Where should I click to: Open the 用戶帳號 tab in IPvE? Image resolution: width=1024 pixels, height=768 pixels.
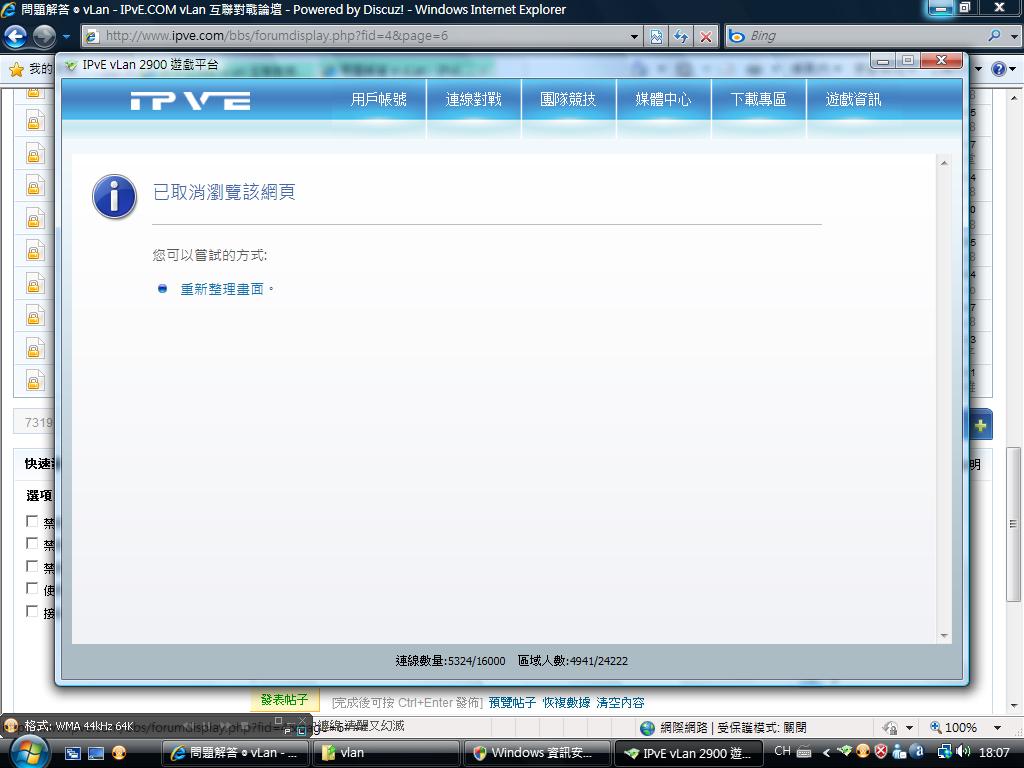click(378, 100)
